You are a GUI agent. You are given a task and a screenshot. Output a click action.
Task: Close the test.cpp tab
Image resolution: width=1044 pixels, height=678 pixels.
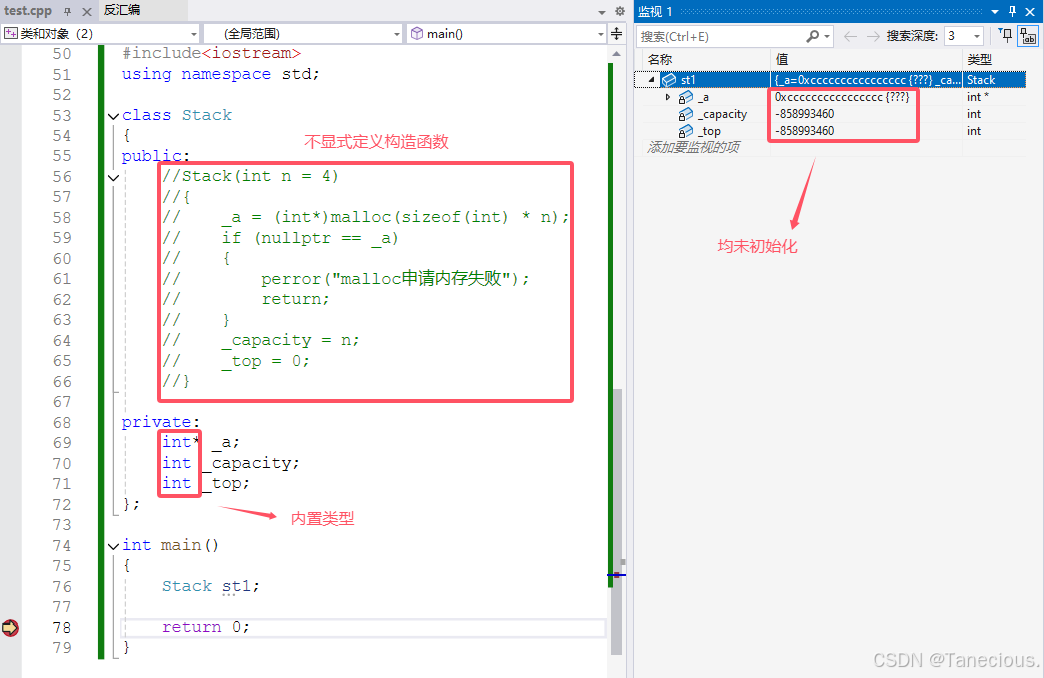tap(87, 11)
